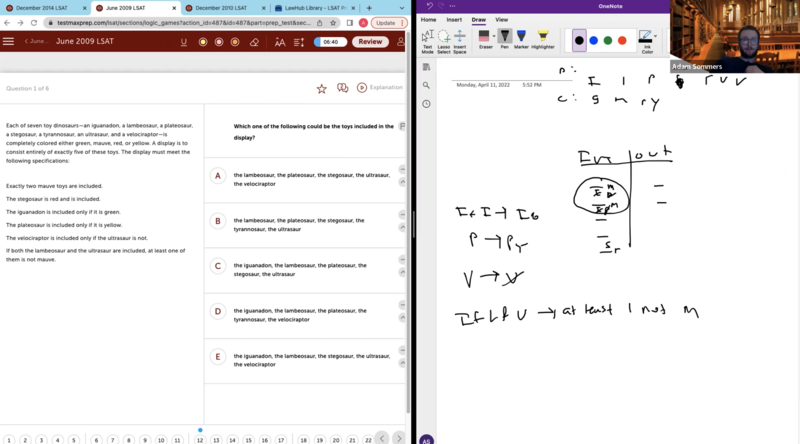The image size is (800, 444).
Task: Switch to the Insert ribbon tab
Action: pos(454,19)
